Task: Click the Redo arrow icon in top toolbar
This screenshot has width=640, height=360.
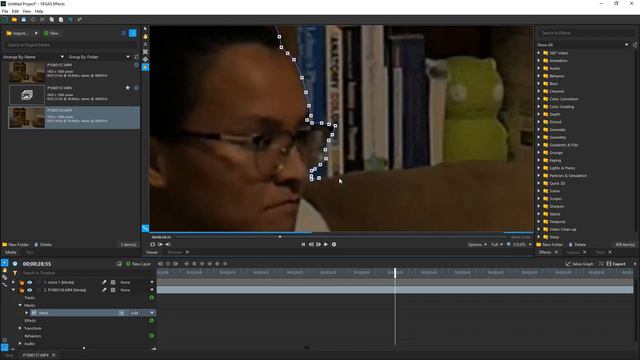Action: pos(80,20)
